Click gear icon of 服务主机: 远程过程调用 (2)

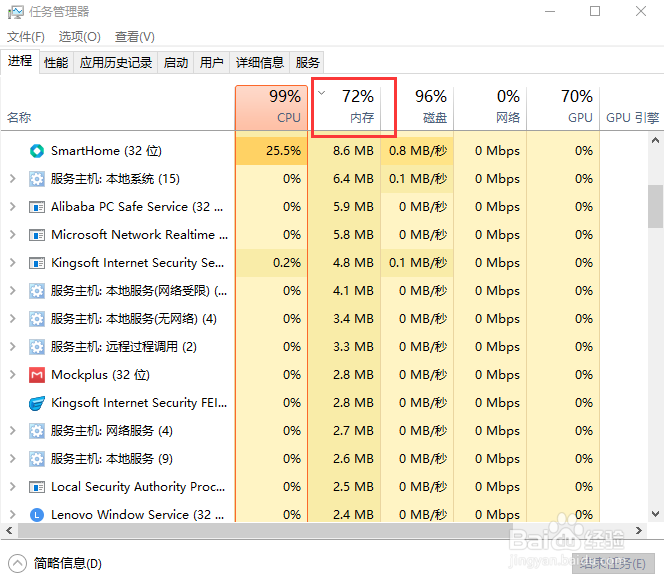pos(37,347)
